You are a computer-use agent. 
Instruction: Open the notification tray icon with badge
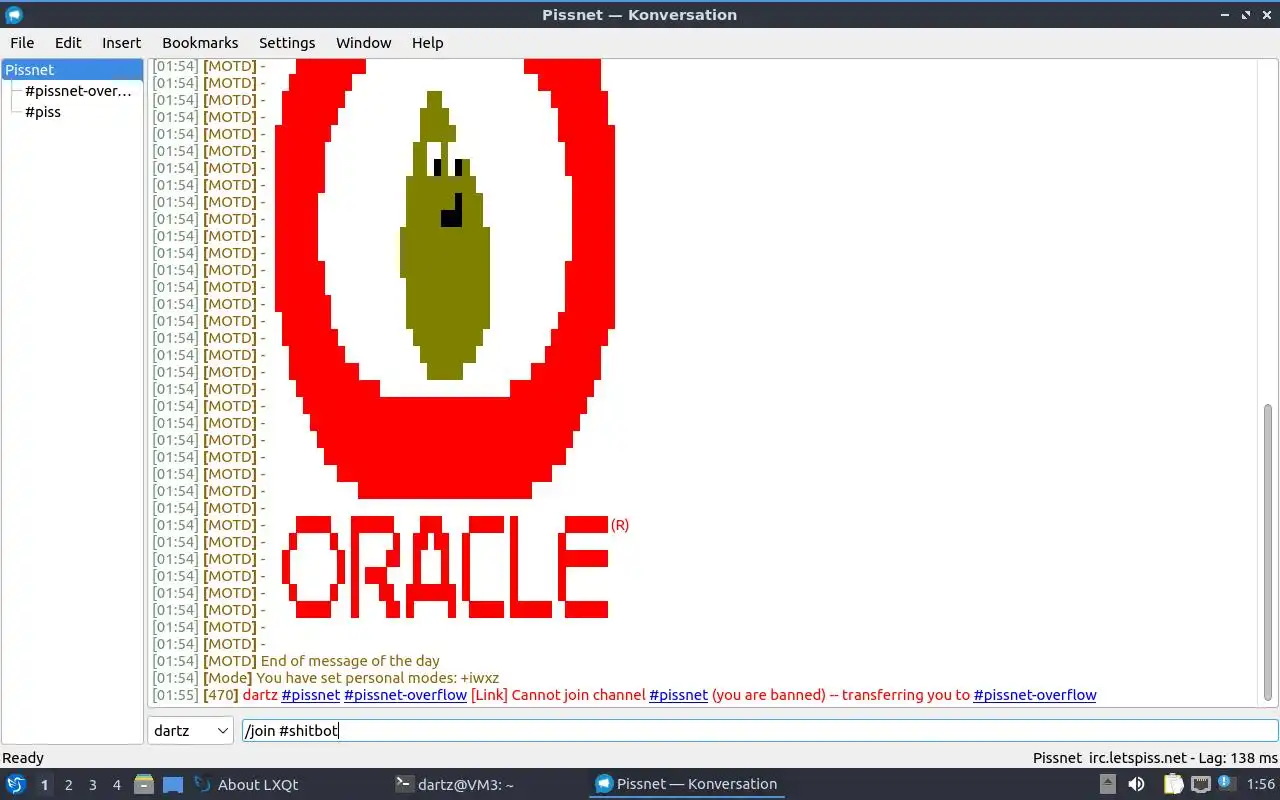click(1226, 784)
